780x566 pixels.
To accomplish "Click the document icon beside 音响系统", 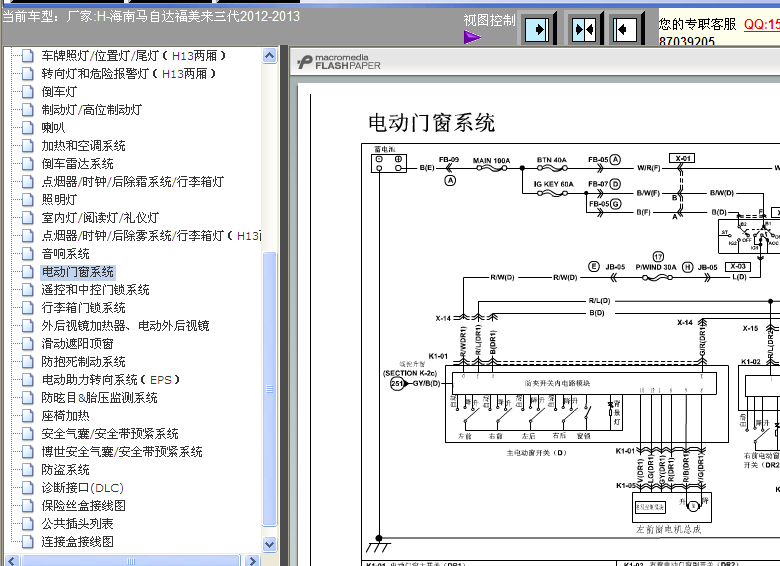I will (28, 254).
